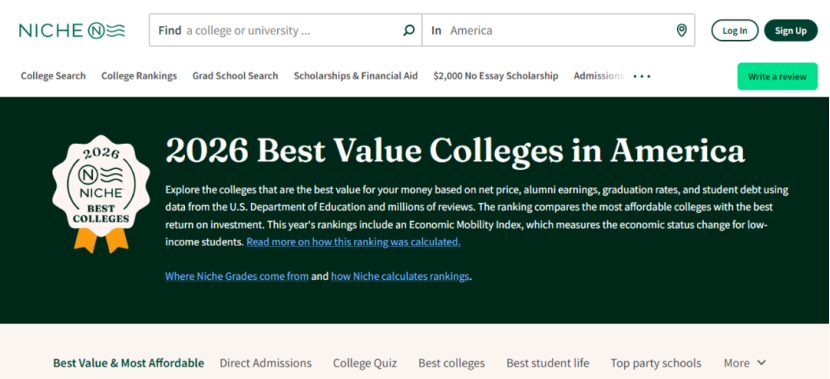Open the three-dots more navigation menu
This screenshot has width=830, height=379.
pyautogui.click(x=642, y=76)
